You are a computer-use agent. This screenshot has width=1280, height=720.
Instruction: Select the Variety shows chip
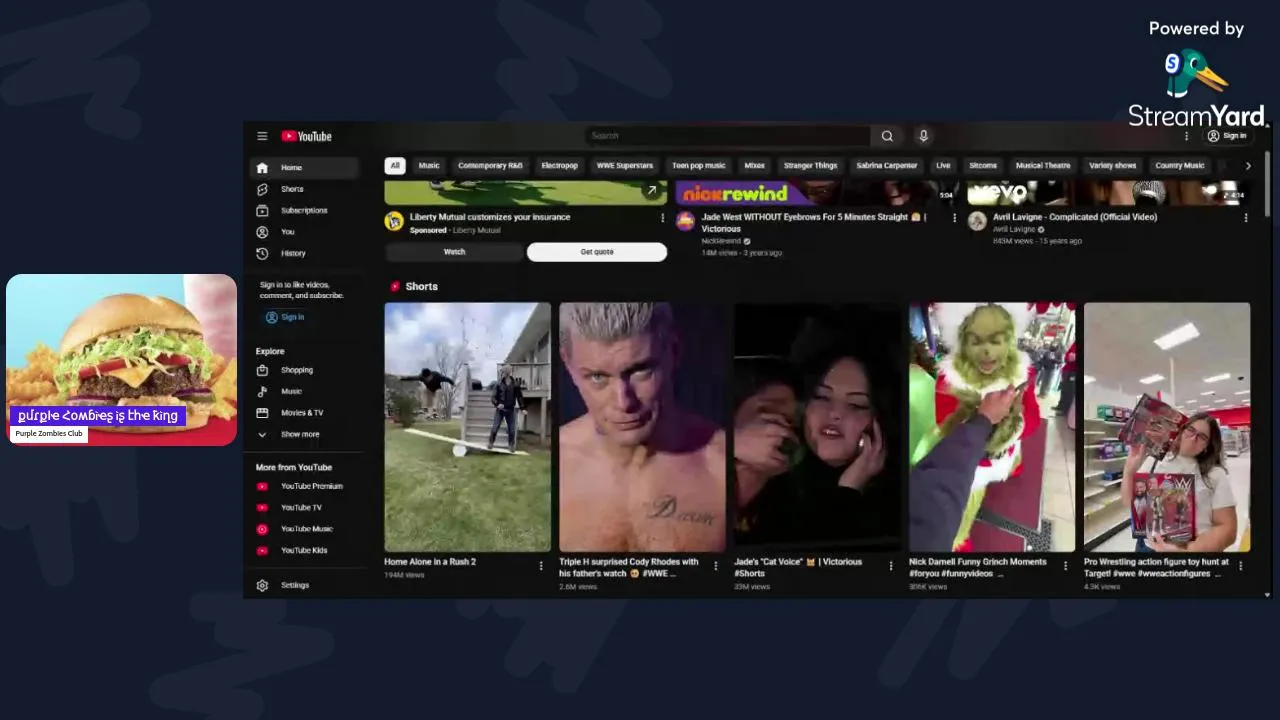[x=1113, y=166]
